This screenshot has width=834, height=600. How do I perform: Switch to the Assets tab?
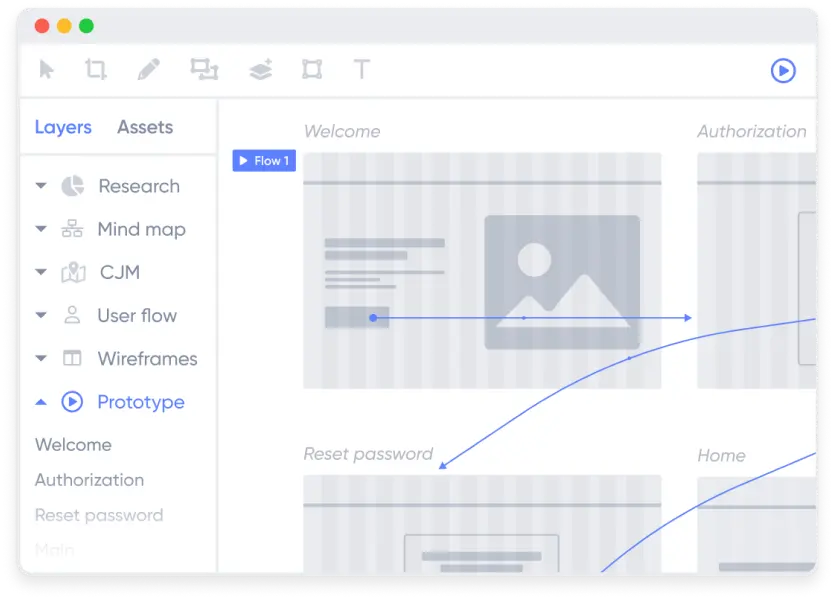[144, 127]
